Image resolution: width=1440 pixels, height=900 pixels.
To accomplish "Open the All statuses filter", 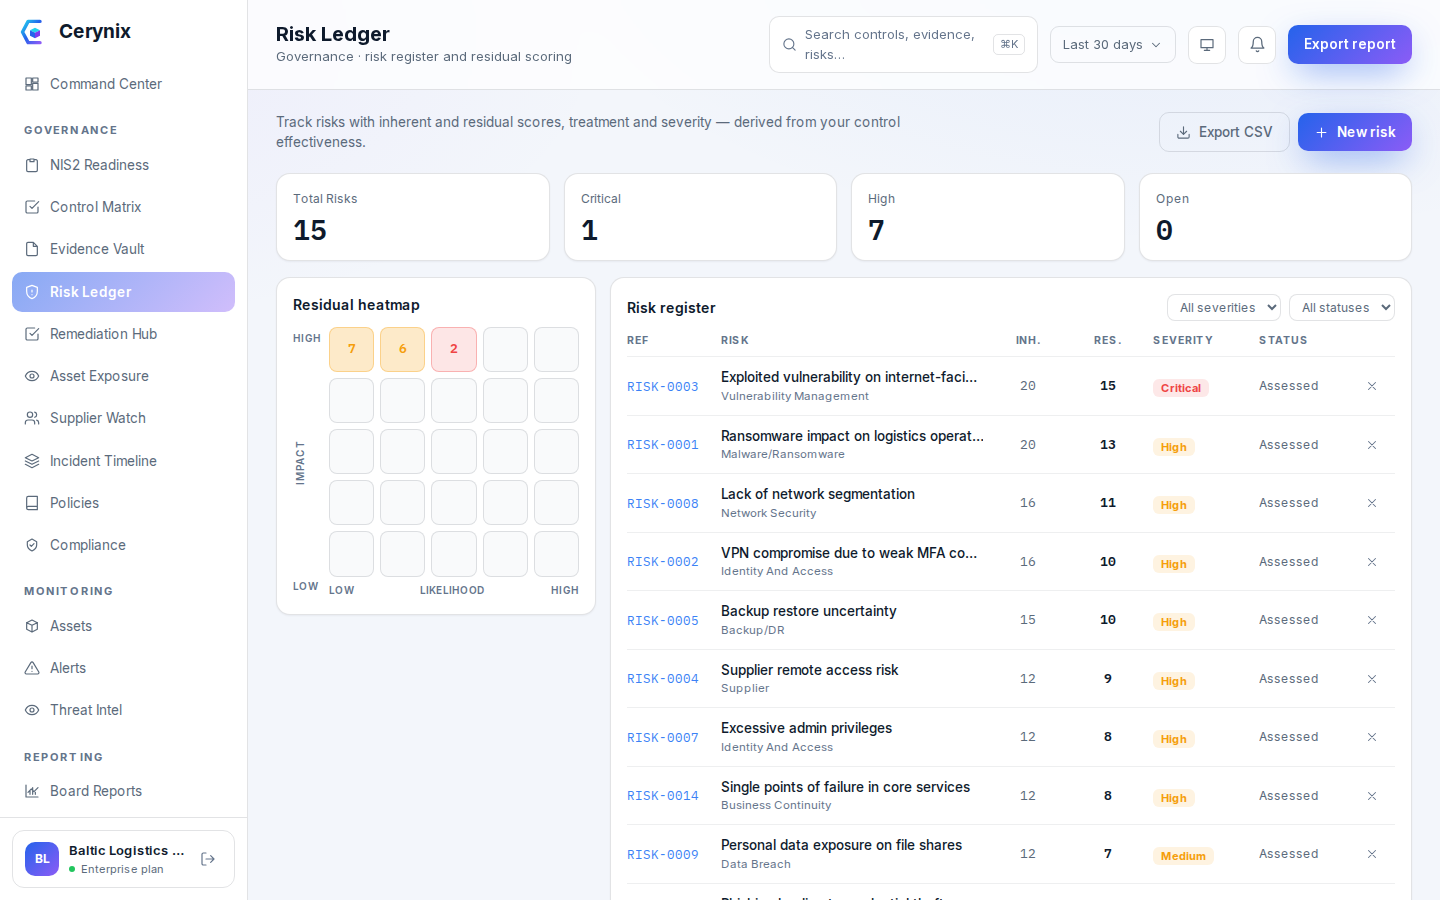I will [x=1342, y=308].
